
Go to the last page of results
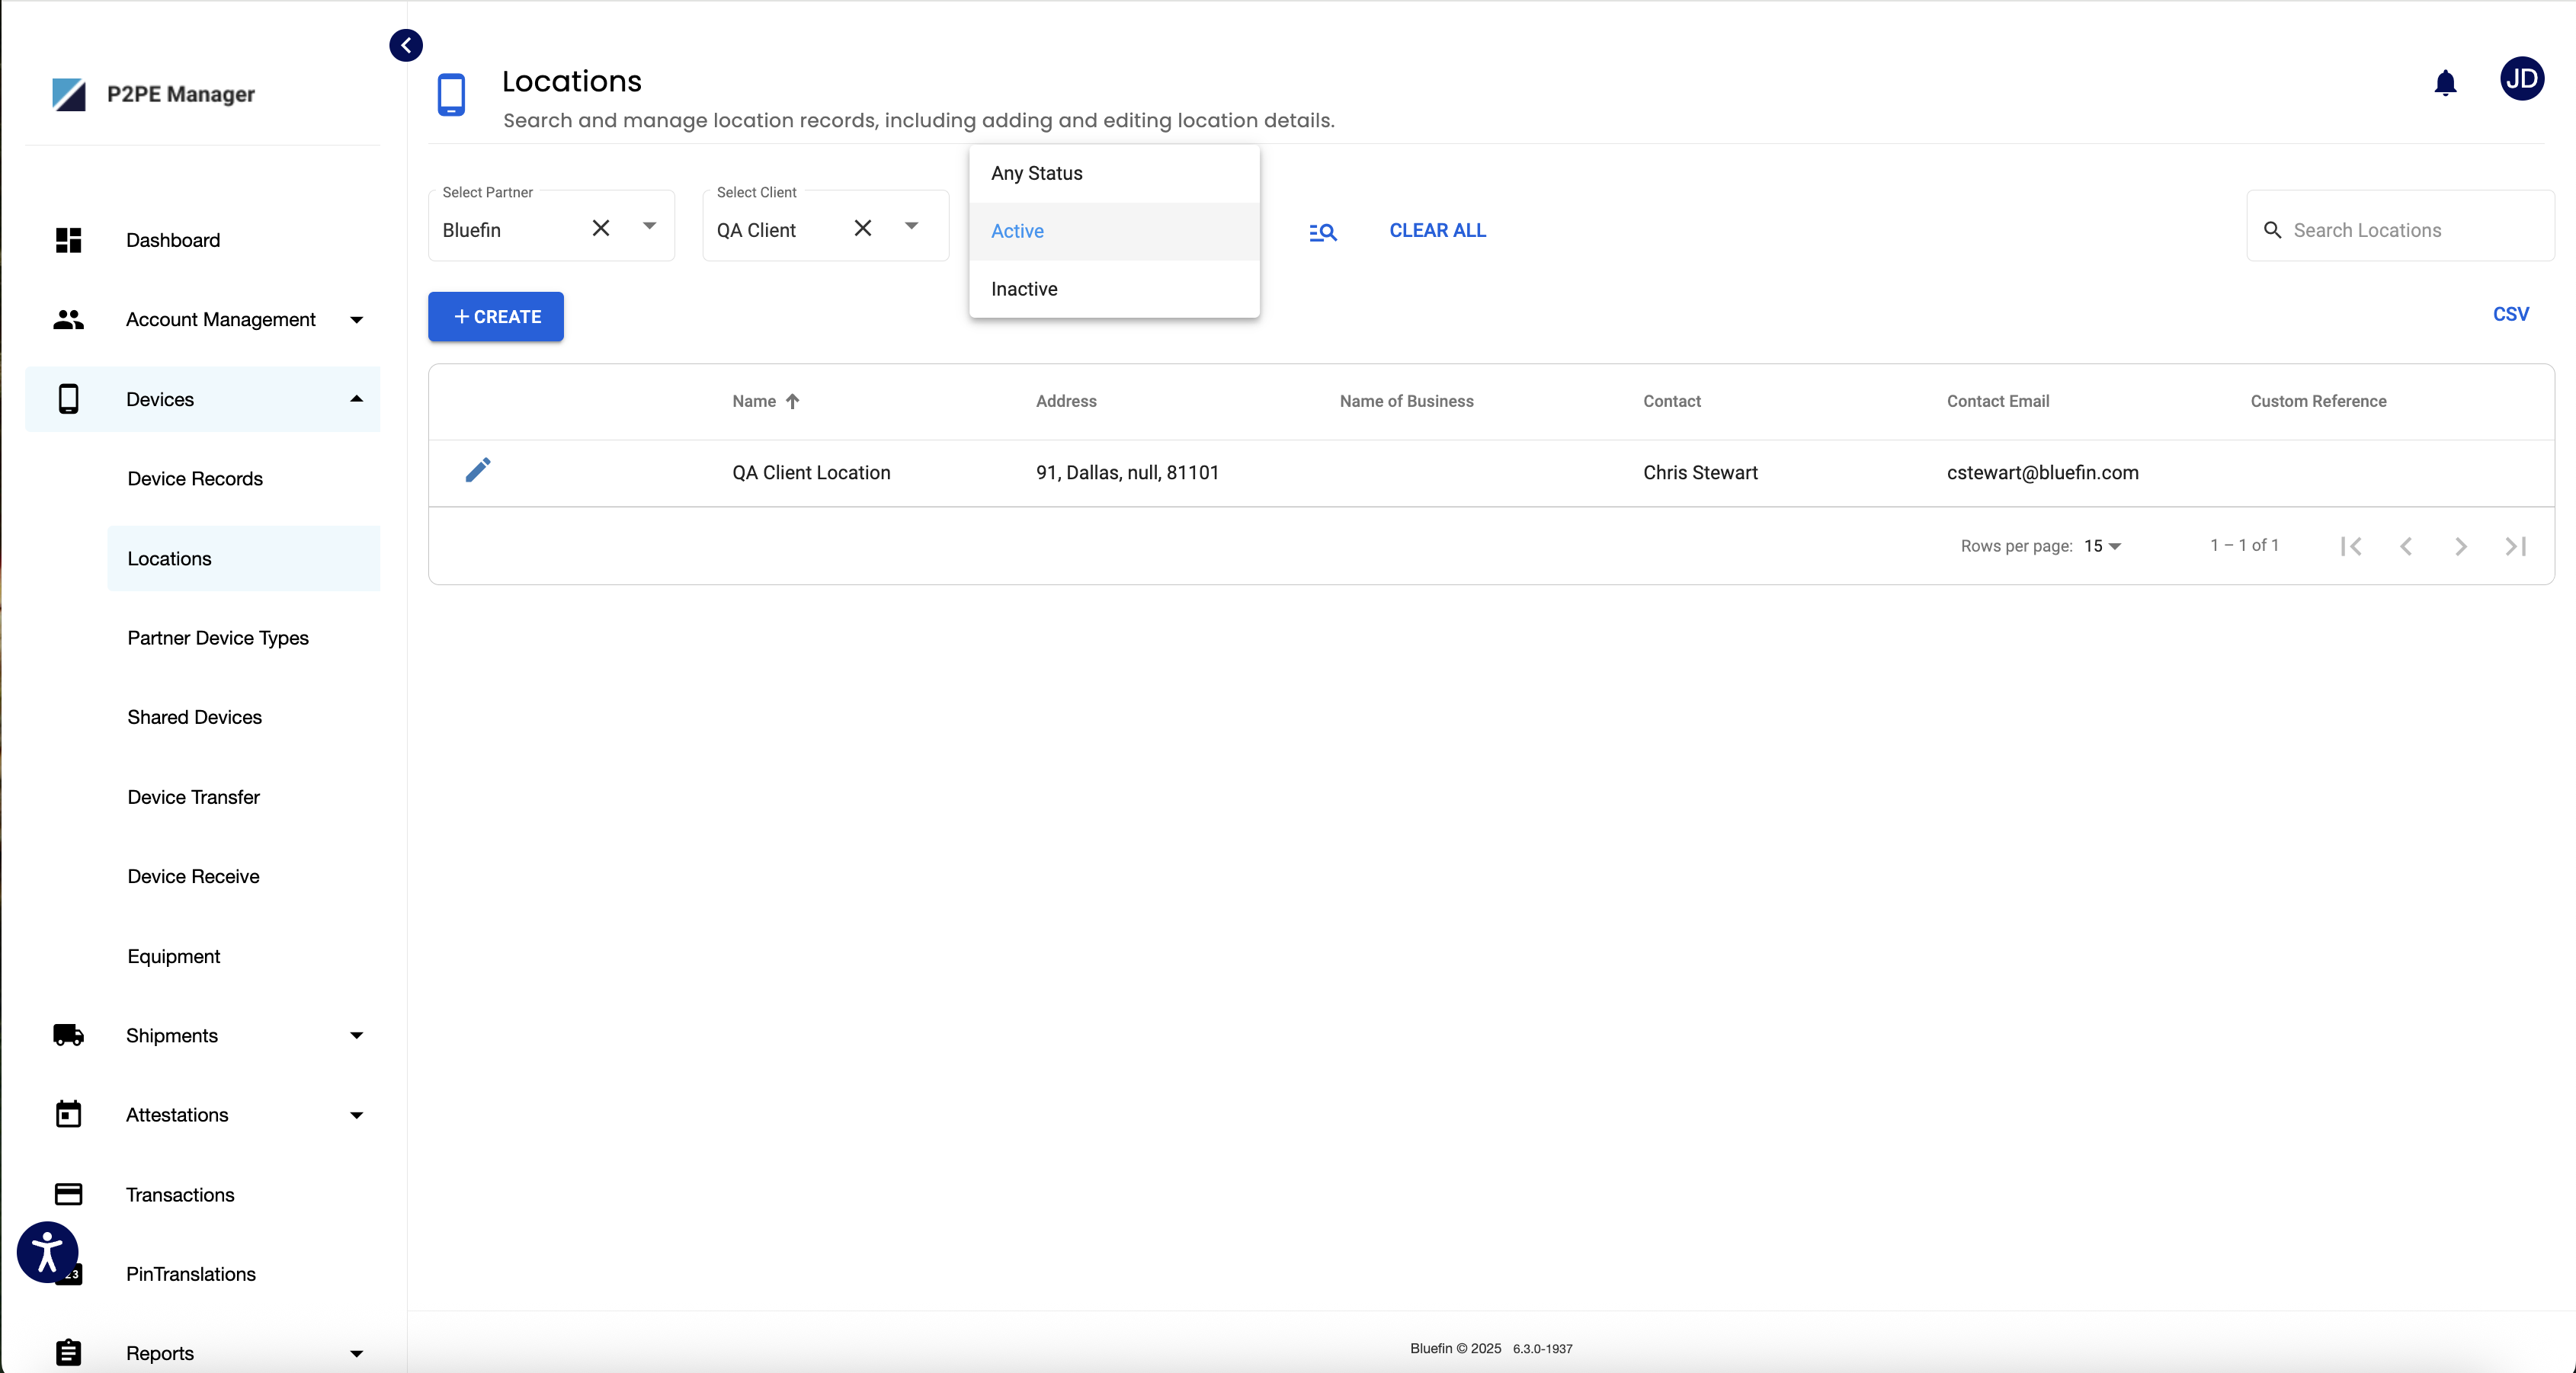(2516, 546)
